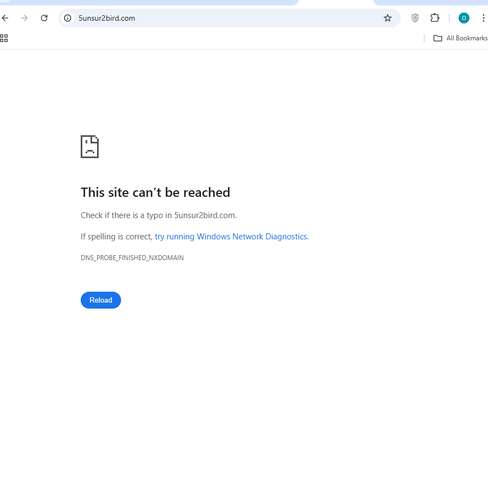The image size is (488, 500).
Task: Select the DNS_PROBE_FINISHED_NXDOMAIN error code text
Action: tap(132, 258)
